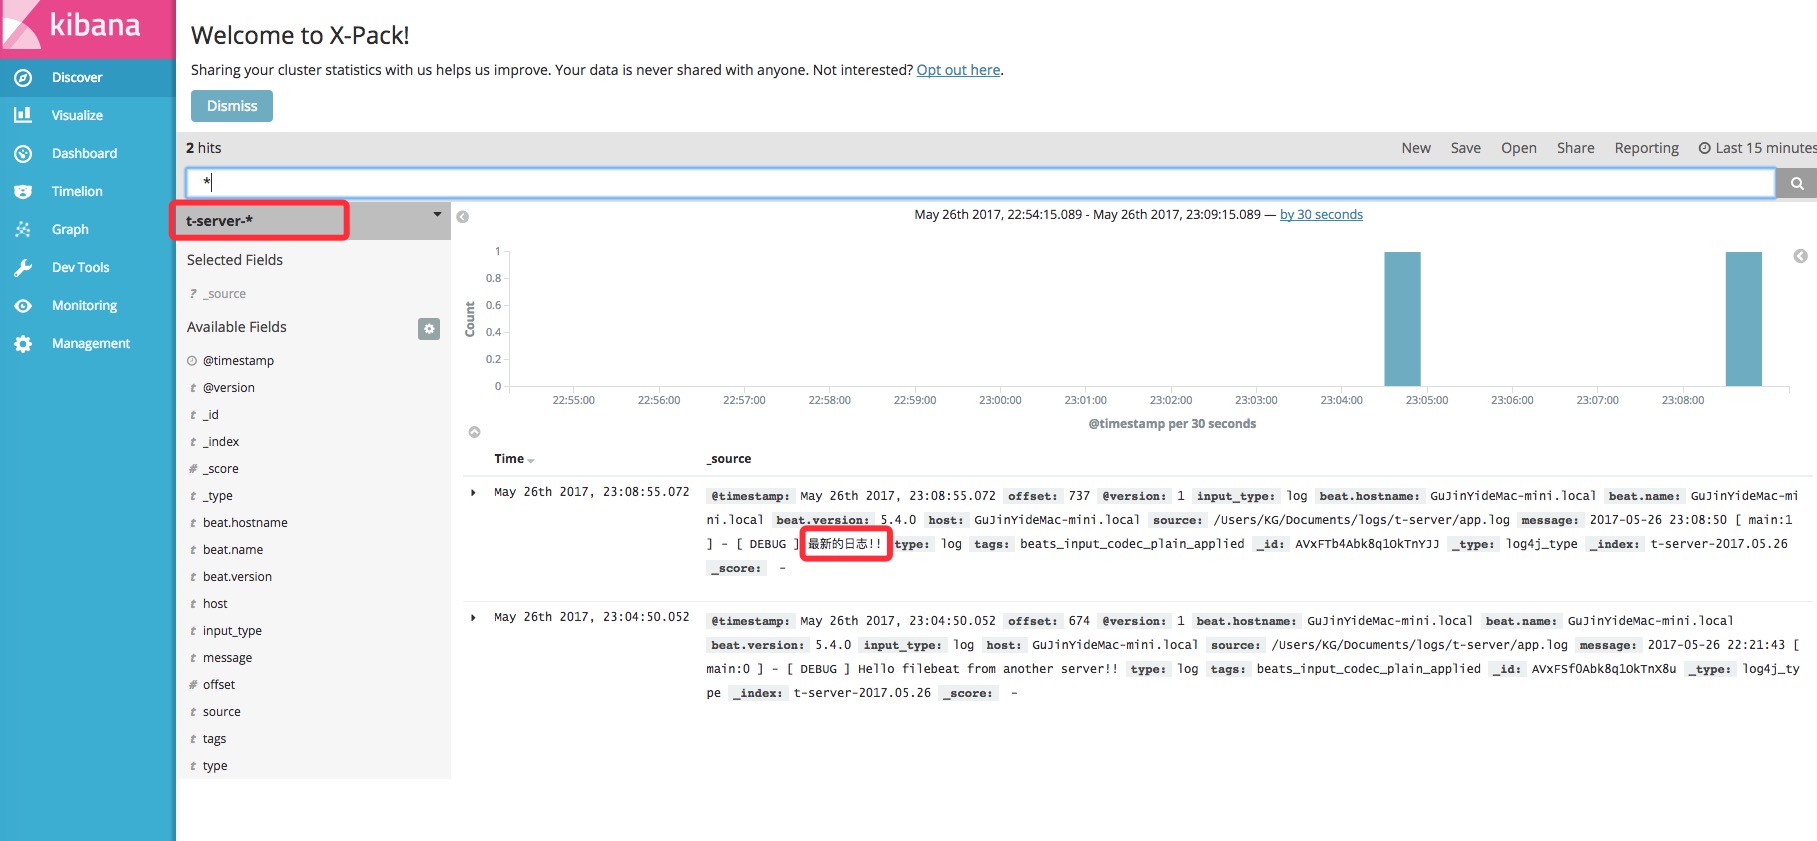This screenshot has width=1817, height=841.
Task: Open the Reporting menu item
Action: [x=1646, y=148]
